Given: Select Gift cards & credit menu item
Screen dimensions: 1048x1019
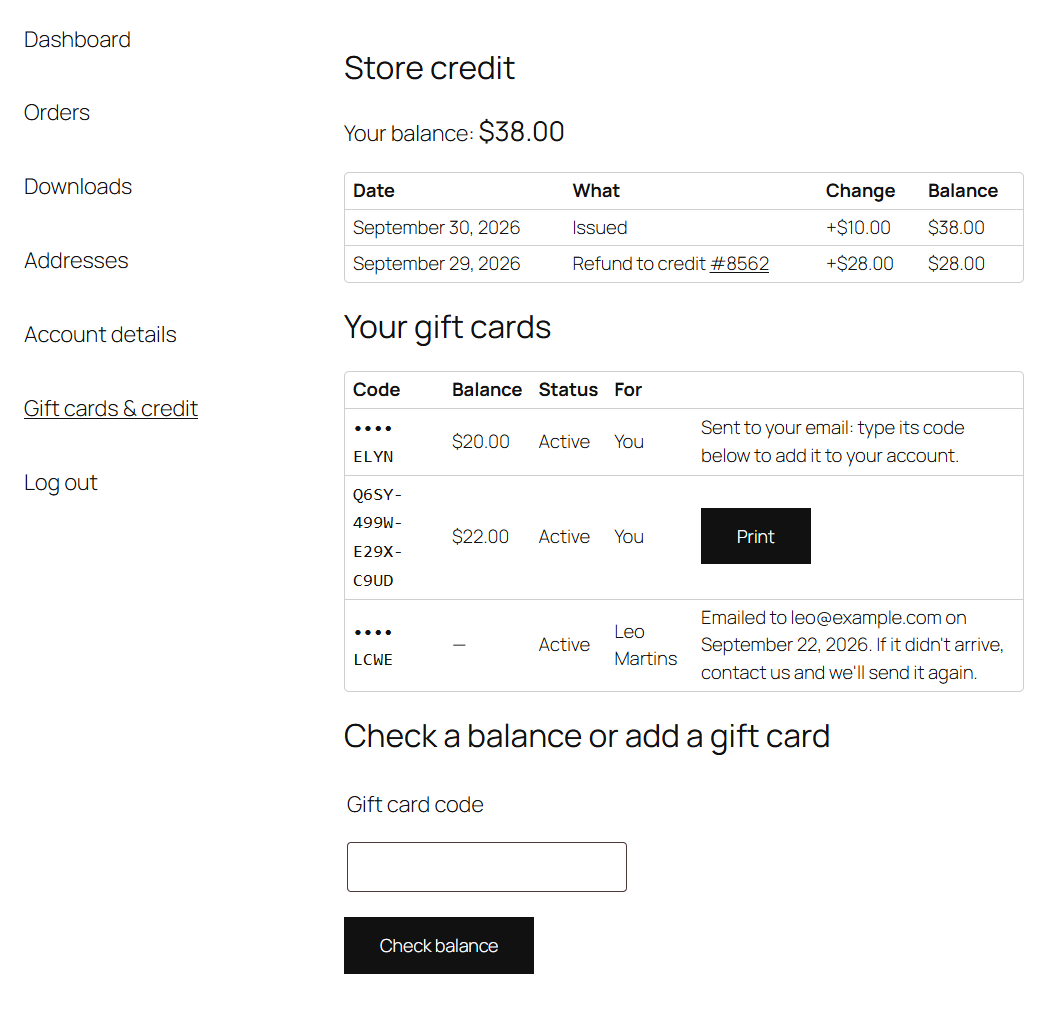Looking at the screenshot, I should point(111,408).
